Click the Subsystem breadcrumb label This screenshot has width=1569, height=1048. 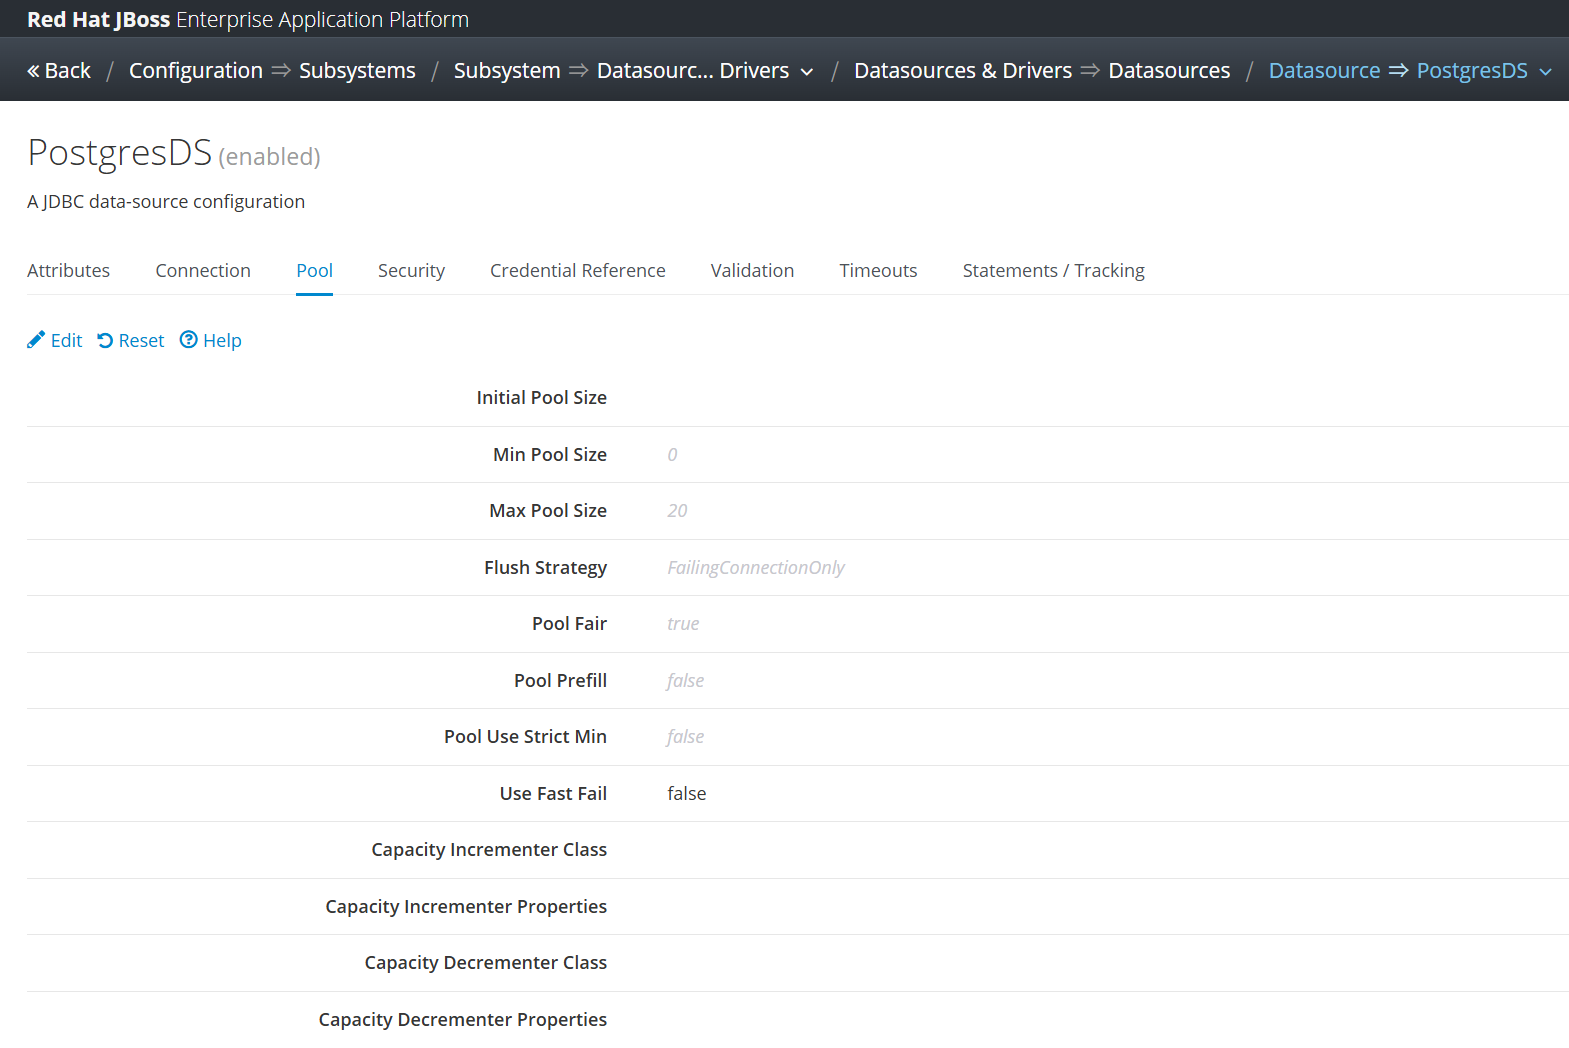click(x=507, y=71)
